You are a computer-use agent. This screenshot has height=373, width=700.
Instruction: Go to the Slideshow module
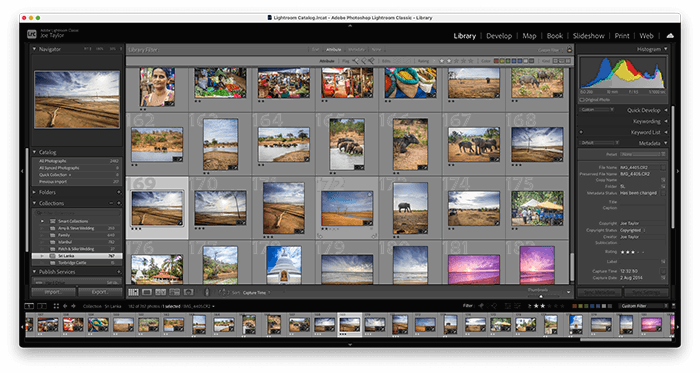[588, 36]
